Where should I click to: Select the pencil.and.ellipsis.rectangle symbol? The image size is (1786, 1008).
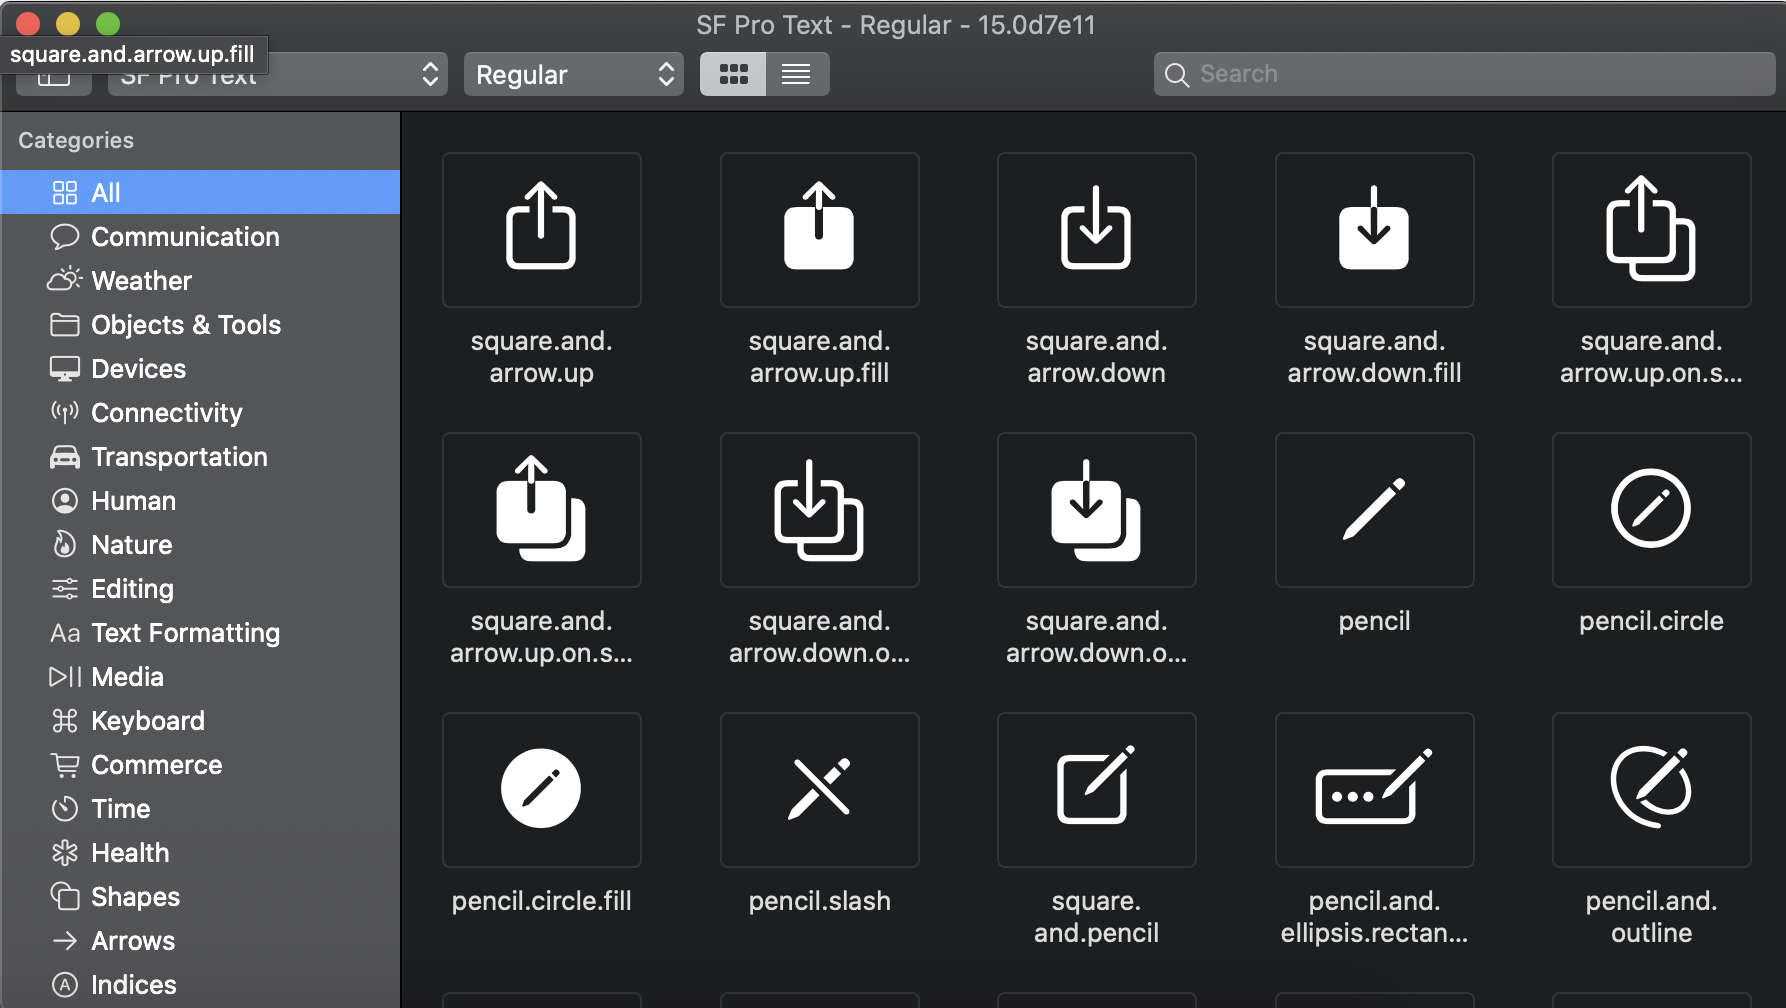(1374, 790)
